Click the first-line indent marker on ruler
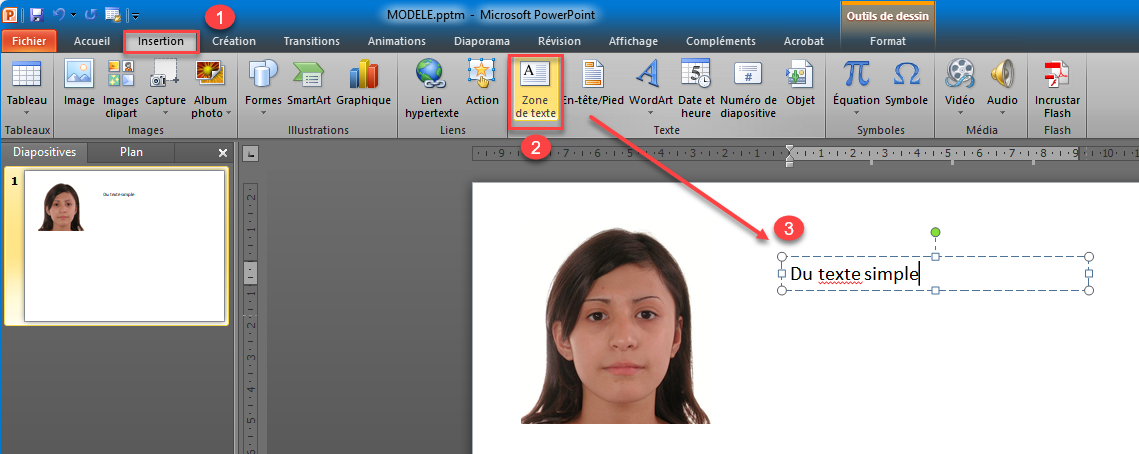1139x454 pixels. coord(790,149)
